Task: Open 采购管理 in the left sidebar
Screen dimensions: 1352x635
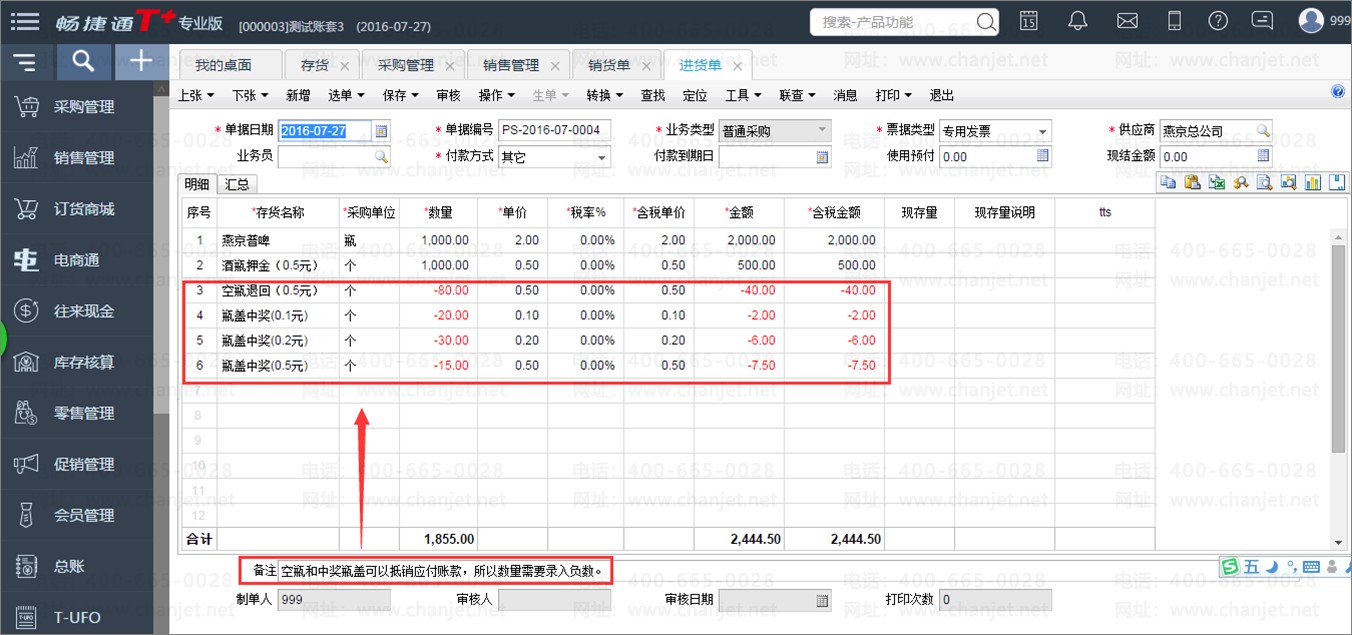Action: 77,107
